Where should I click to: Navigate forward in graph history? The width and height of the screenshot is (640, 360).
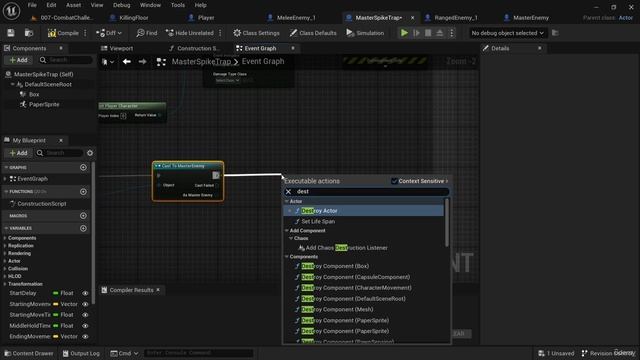point(142,62)
